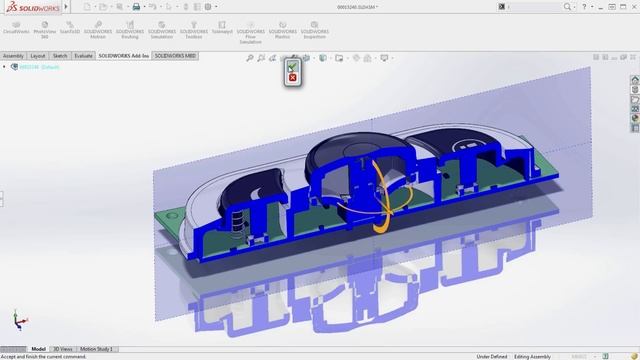Enable SOLIDWORKS Motion add-in
The image size is (640, 360).
point(98,30)
